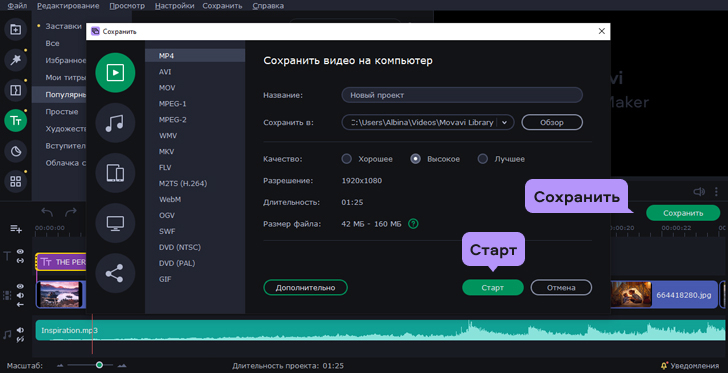Open the Справка menu

268,6
